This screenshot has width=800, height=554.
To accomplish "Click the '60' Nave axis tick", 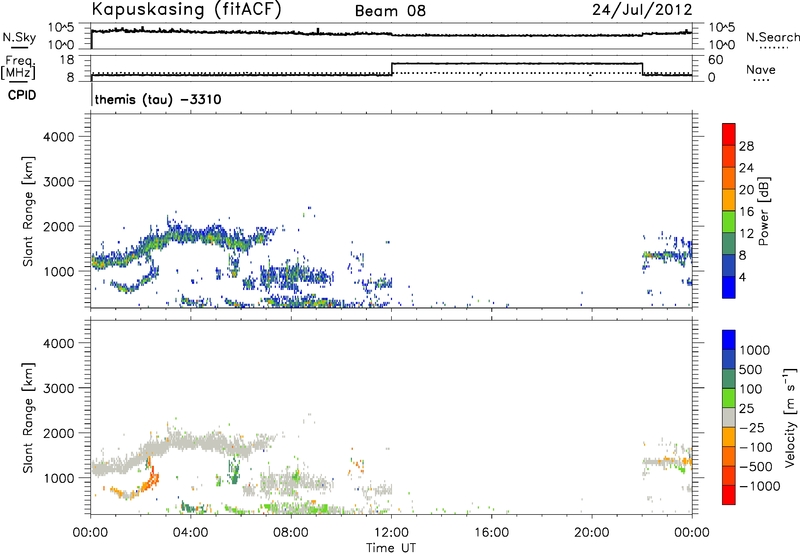I will [x=716, y=60].
